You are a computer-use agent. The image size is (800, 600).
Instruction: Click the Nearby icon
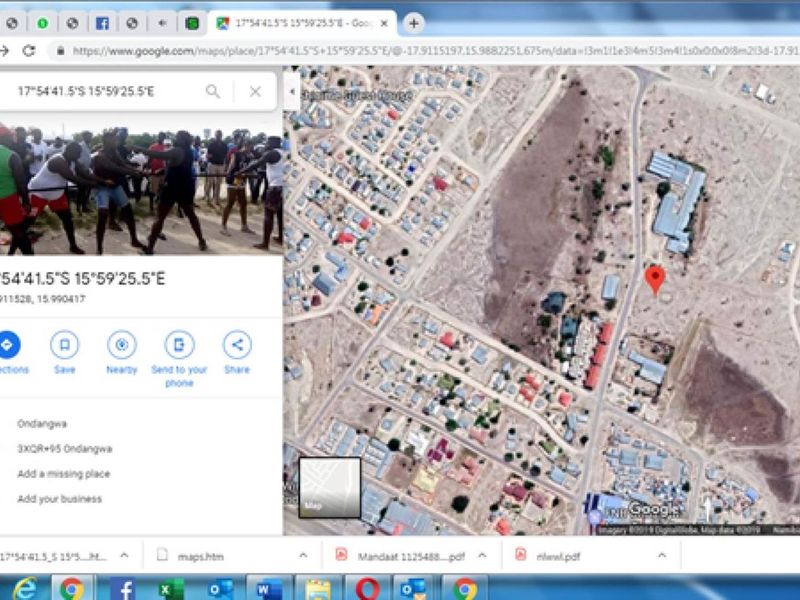122,345
